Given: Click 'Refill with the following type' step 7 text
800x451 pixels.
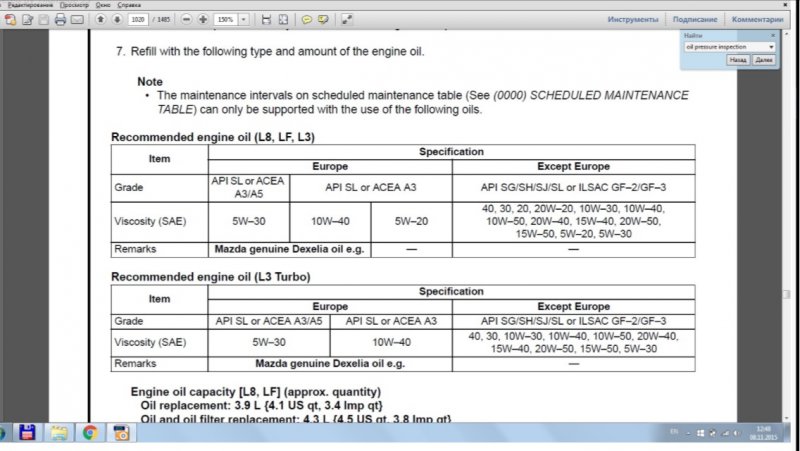Looking at the screenshot, I should coord(277,52).
